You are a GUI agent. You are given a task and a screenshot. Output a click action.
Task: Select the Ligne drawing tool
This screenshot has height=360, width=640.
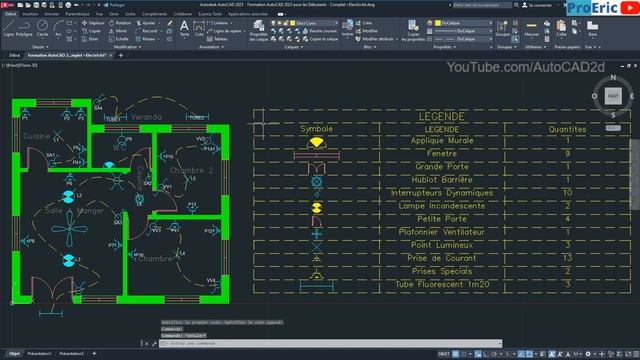(x=9, y=29)
